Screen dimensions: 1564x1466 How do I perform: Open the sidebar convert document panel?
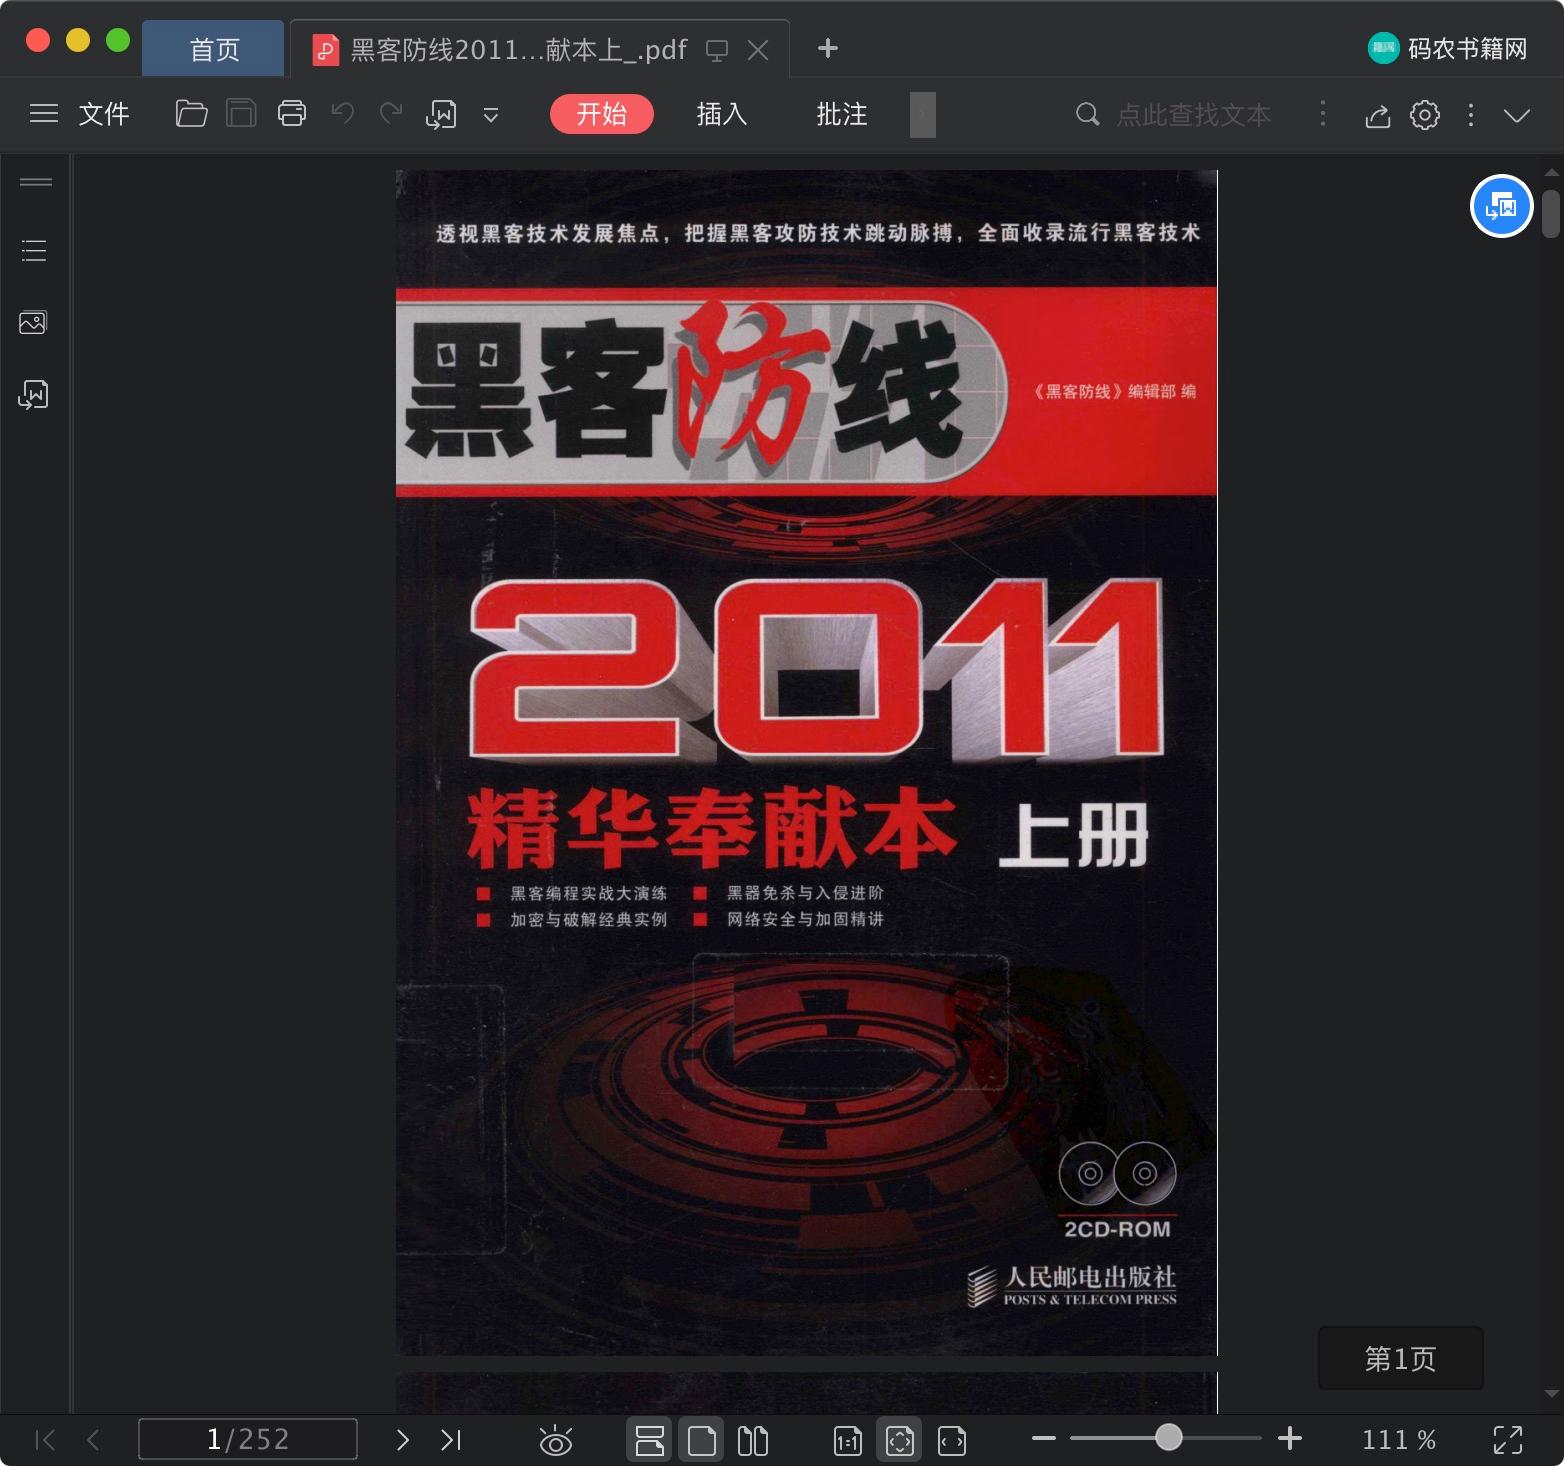pos(33,395)
